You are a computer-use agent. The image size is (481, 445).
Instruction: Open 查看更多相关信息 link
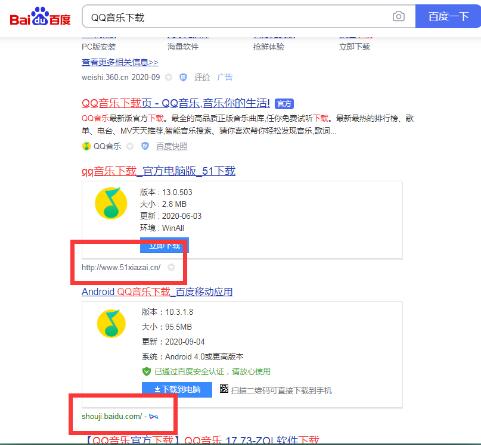pyautogui.click(x=120, y=62)
